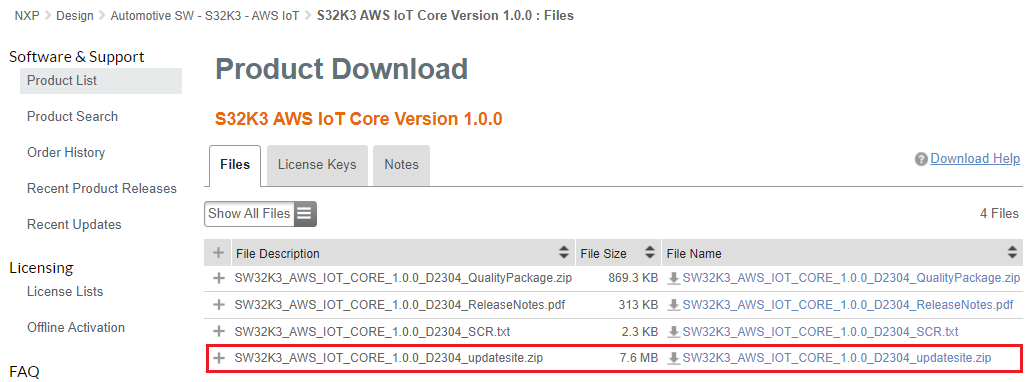Screen dimensions: 1034x382
Task: Open Product List in sidebar
Action: tap(101, 80)
